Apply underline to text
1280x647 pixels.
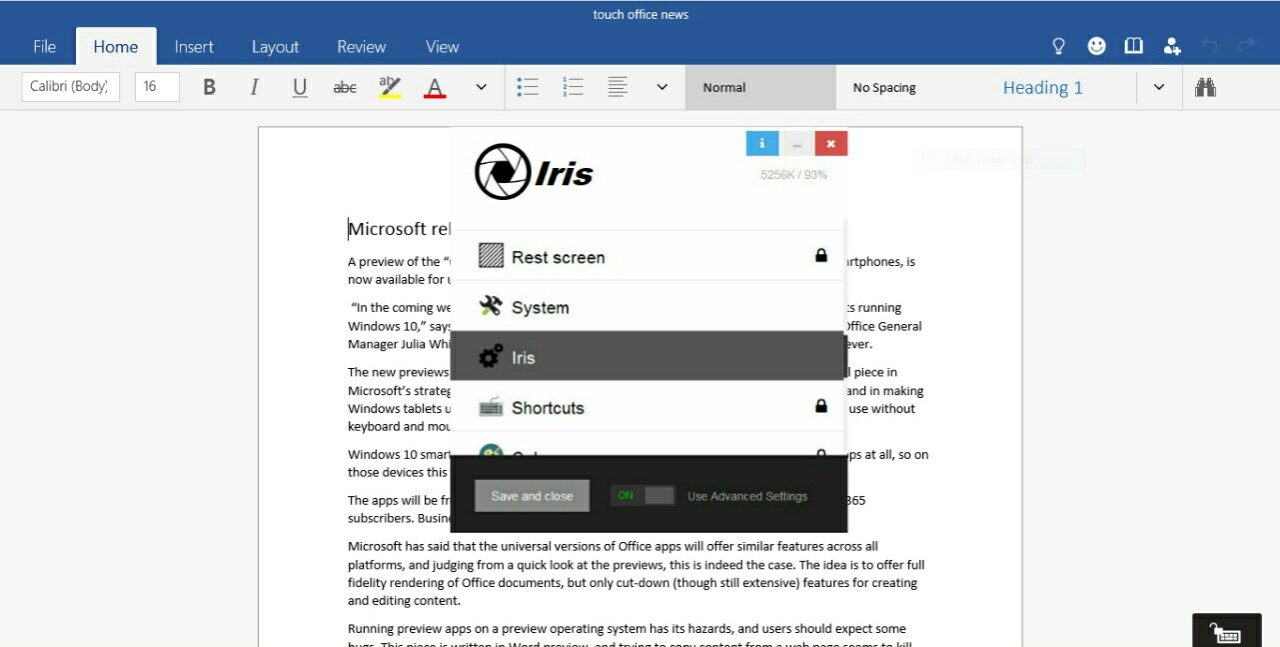(x=299, y=87)
